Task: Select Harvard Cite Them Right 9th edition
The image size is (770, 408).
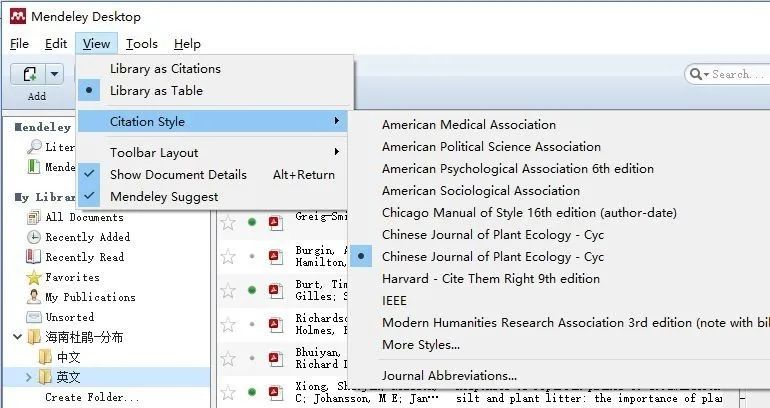Action: click(559, 279)
